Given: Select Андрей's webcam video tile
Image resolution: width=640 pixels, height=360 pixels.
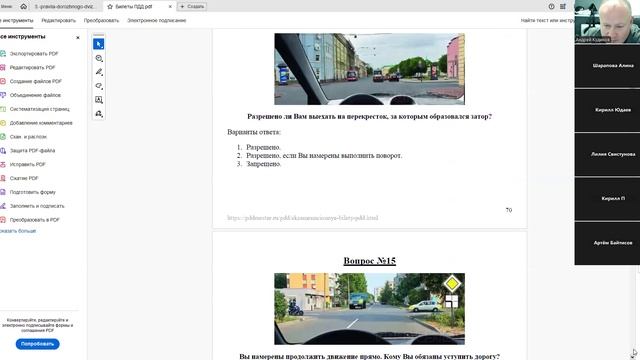Looking at the screenshot, I should pyautogui.click(x=607, y=21).
